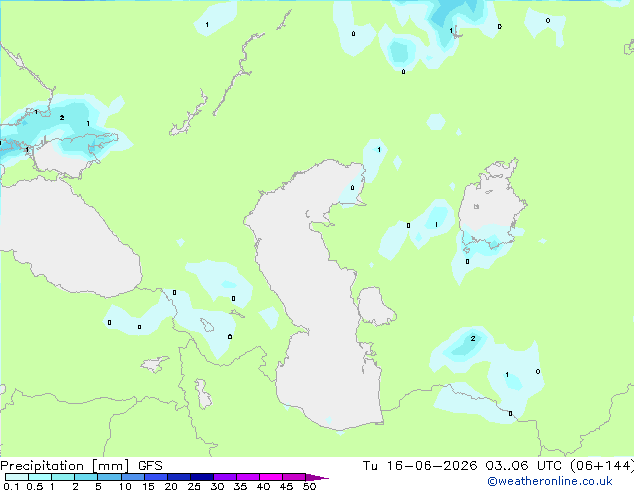
Task: Select the 'GFS' model label
Action: [x=150, y=466]
